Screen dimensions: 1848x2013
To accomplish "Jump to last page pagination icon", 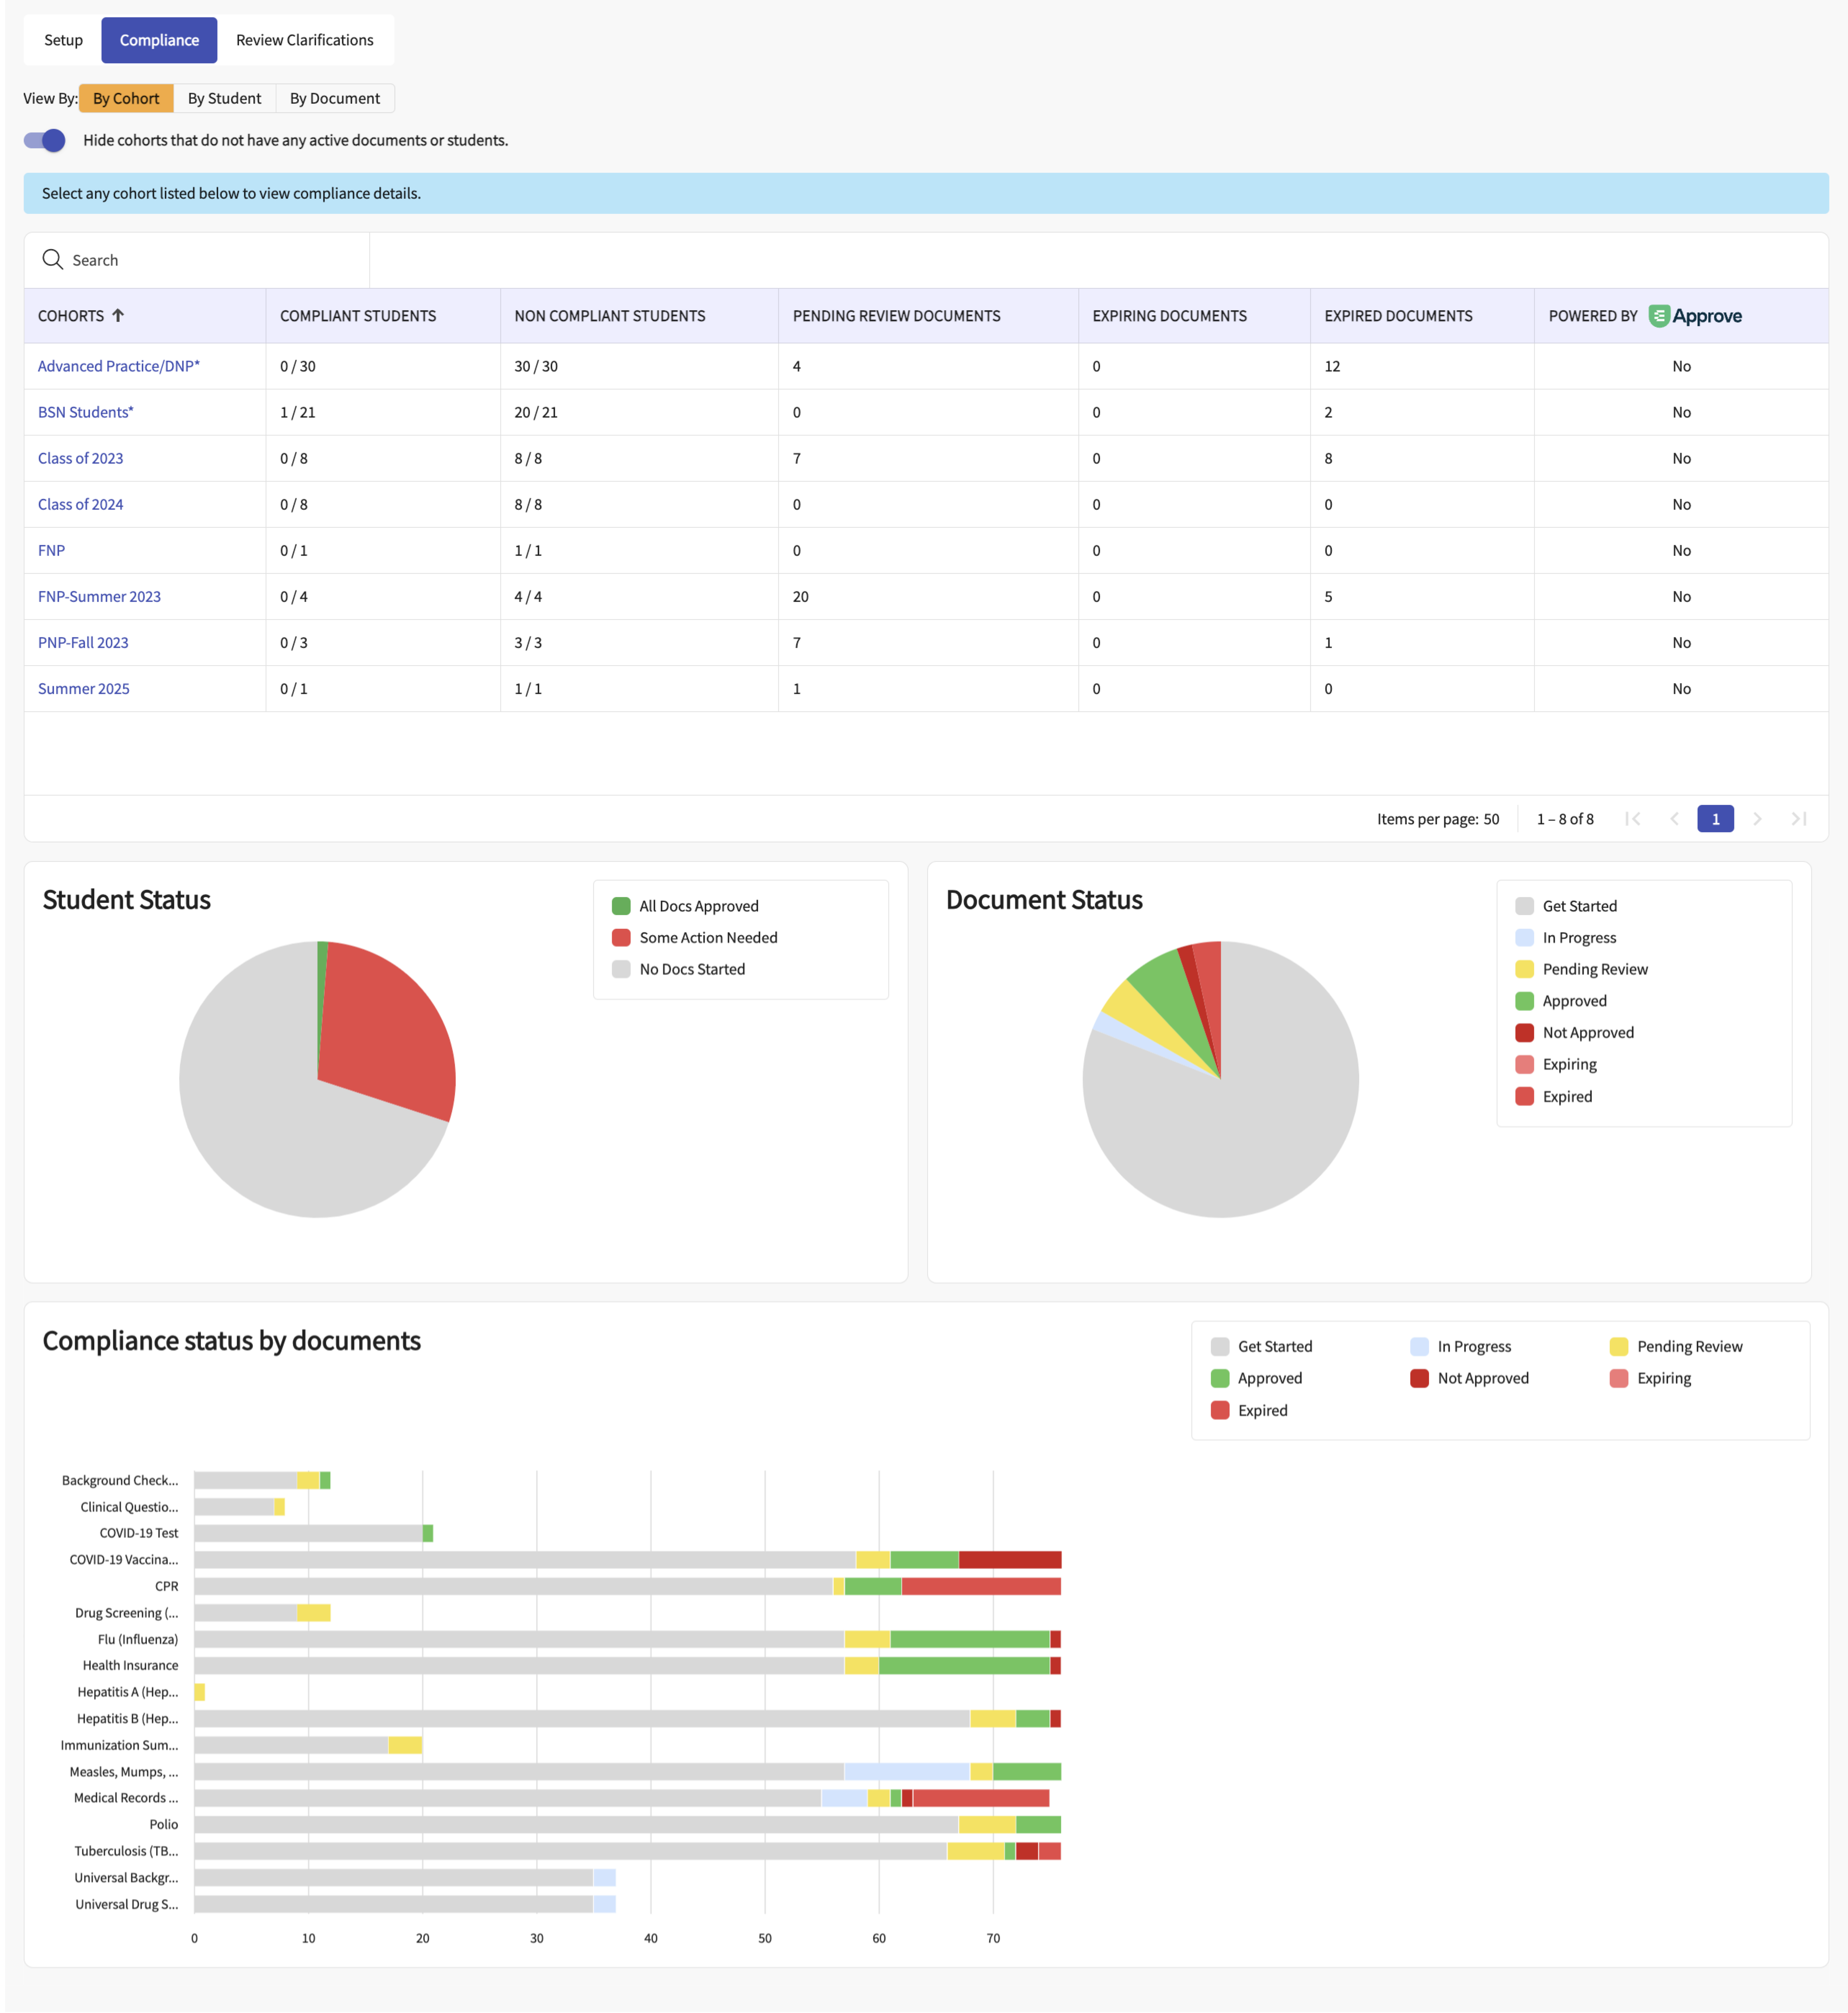I will coord(1799,819).
